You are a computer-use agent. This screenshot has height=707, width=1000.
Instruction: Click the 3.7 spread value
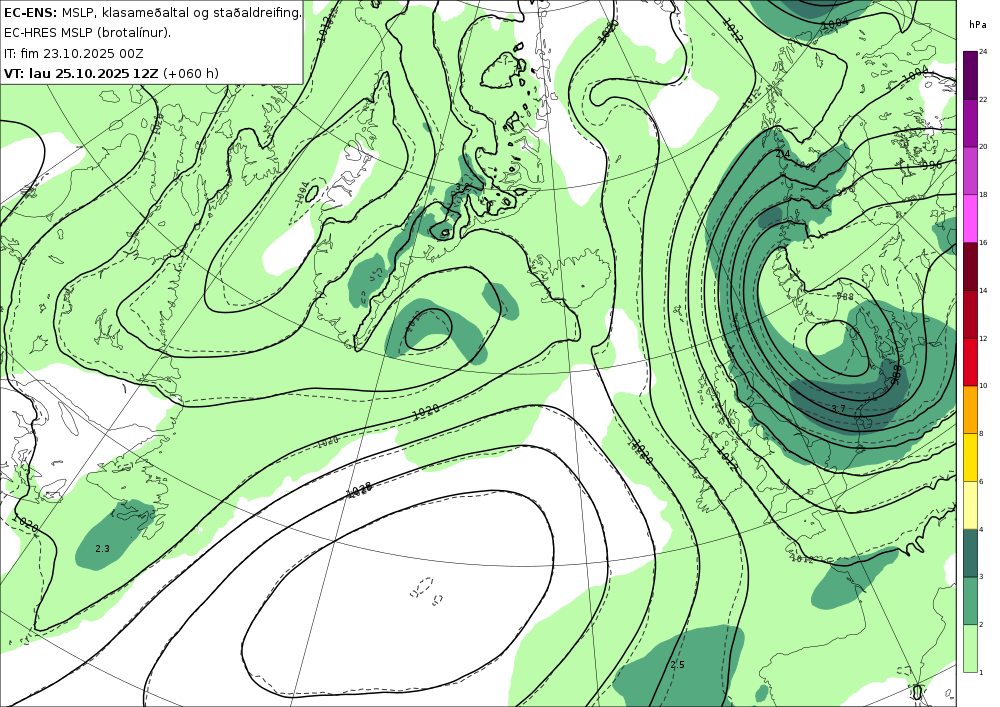[839, 409]
